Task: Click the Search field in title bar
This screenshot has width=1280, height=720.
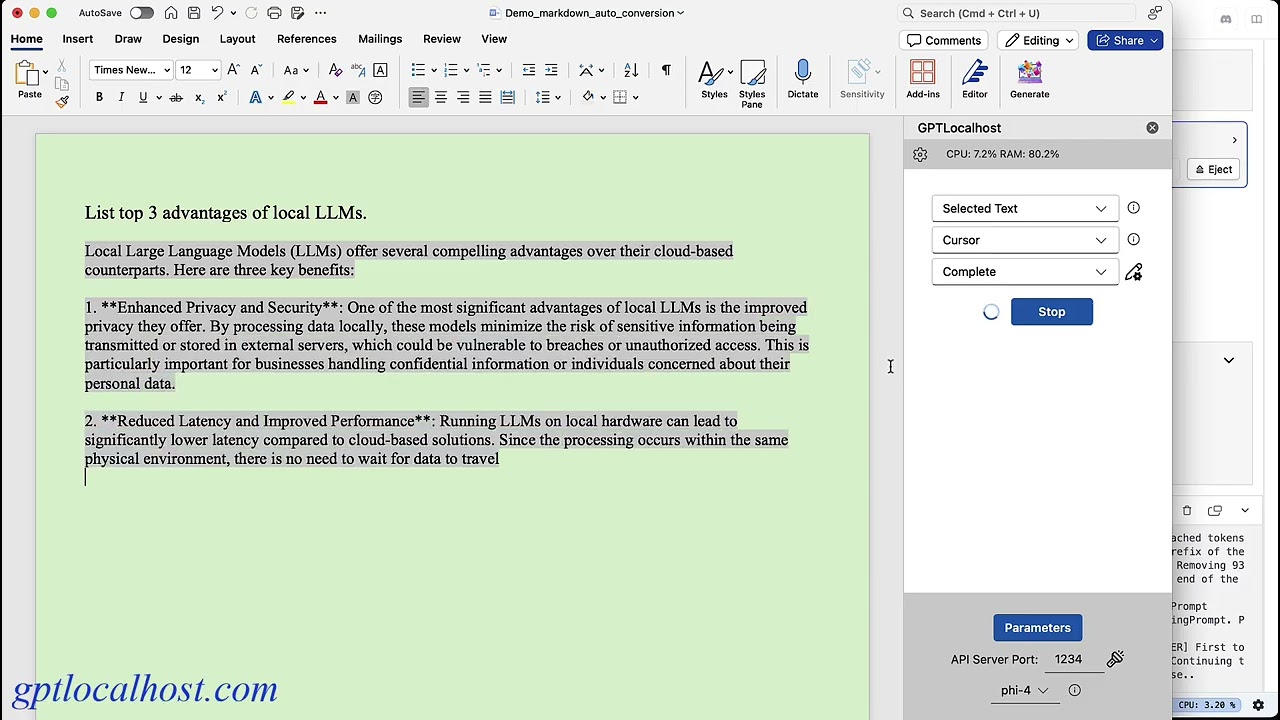Action: [1017, 13]
